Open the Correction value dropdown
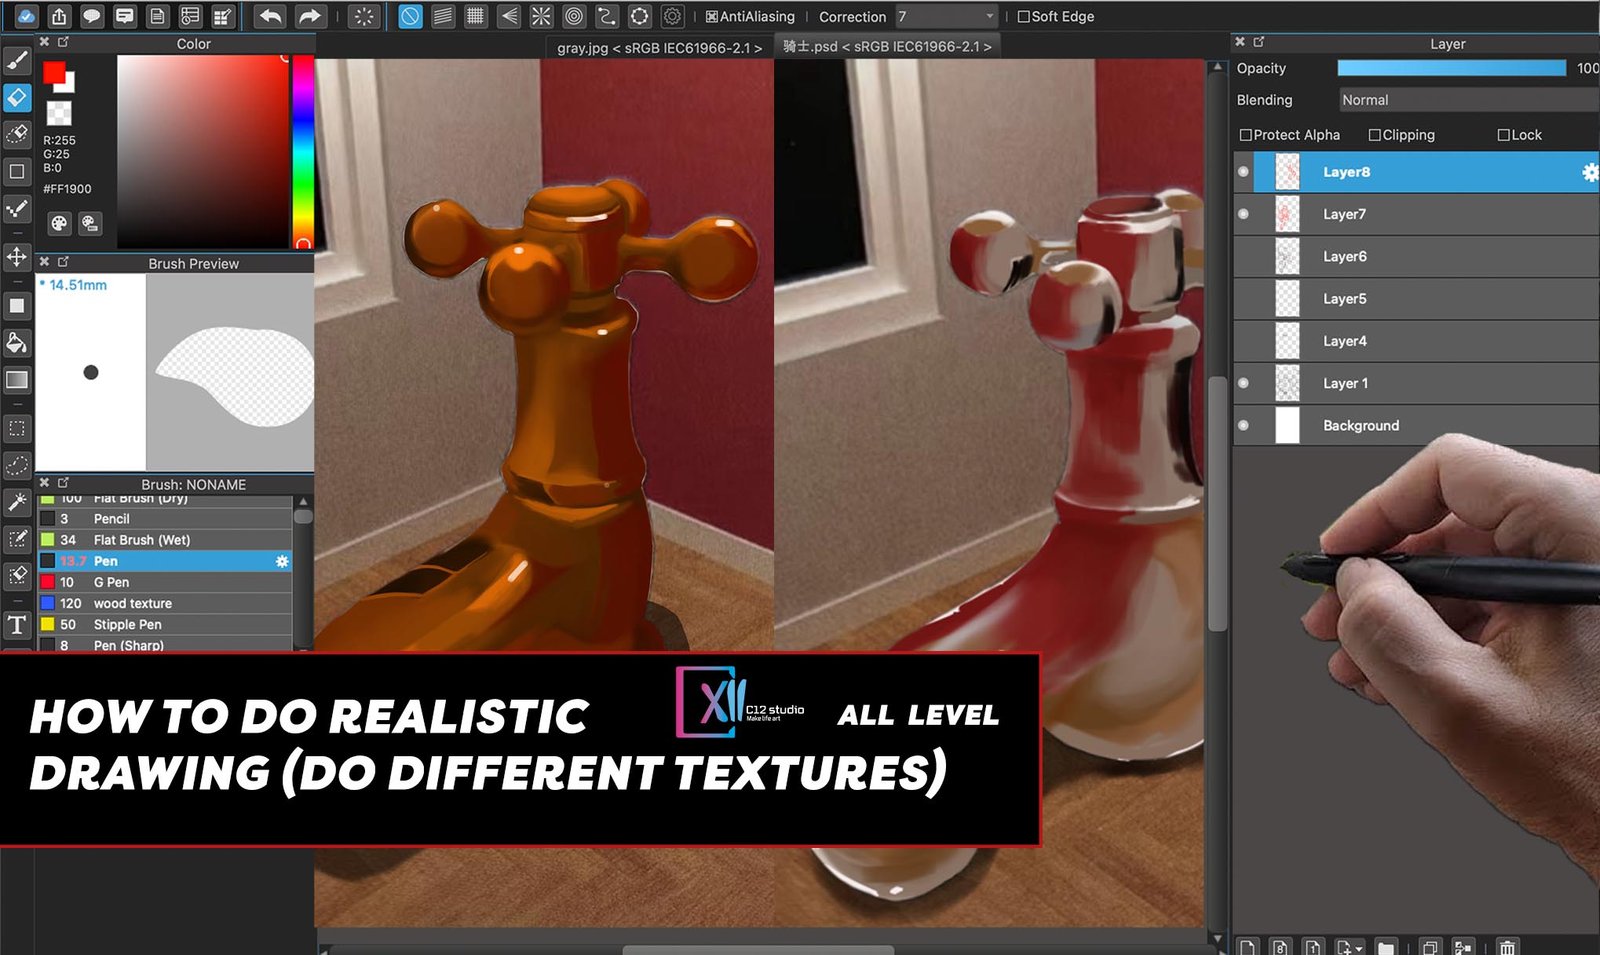The width and height of the screenshot is (1600, 955). pos(946,16)
